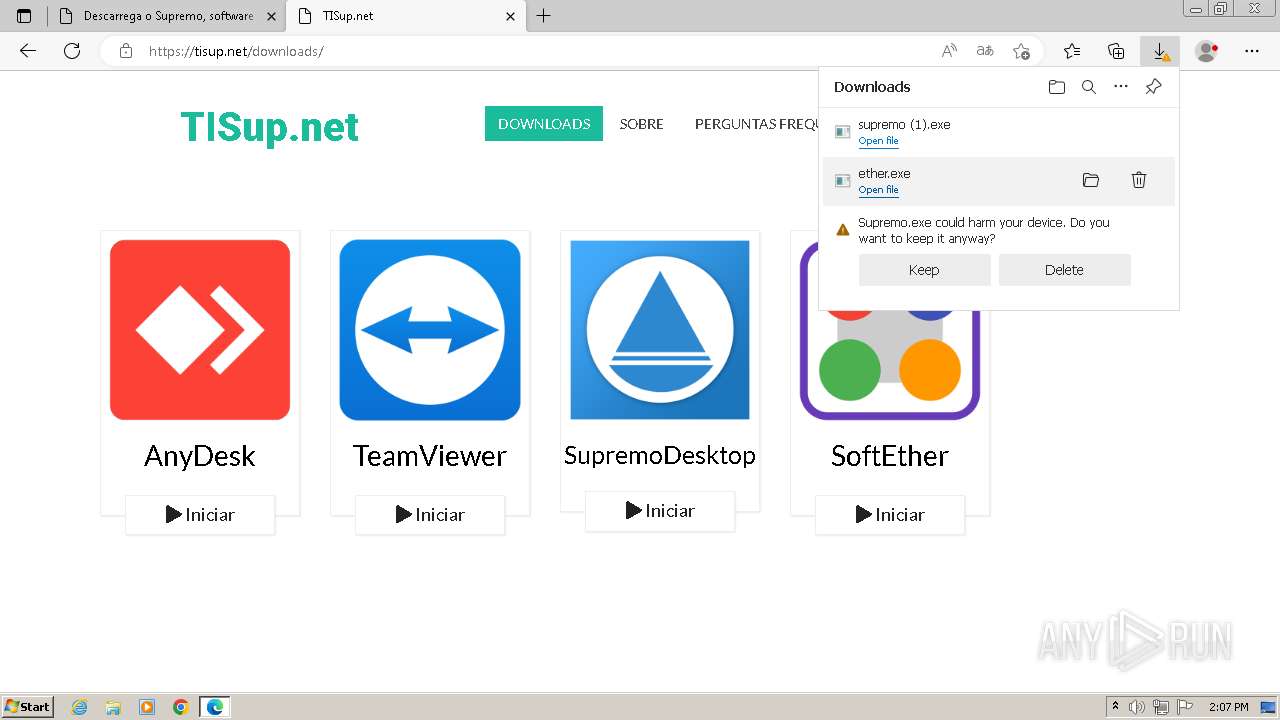Keep the flagged Supremo.exe download
Screen dimensions: 1280x720
(924, 270)
